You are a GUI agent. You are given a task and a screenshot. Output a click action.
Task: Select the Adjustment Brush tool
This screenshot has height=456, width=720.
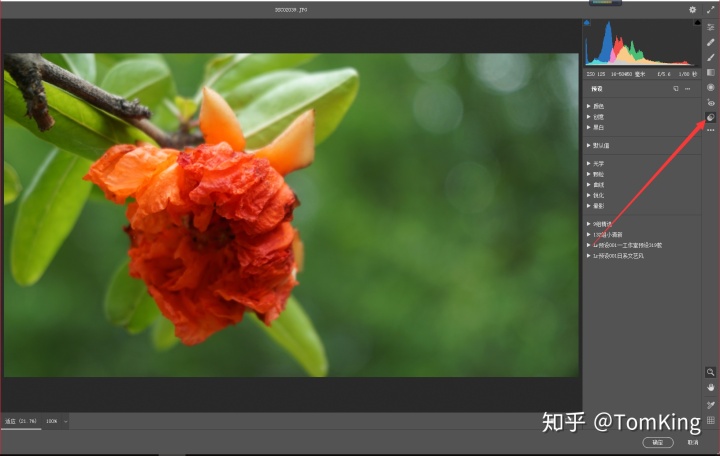(711, 57)
